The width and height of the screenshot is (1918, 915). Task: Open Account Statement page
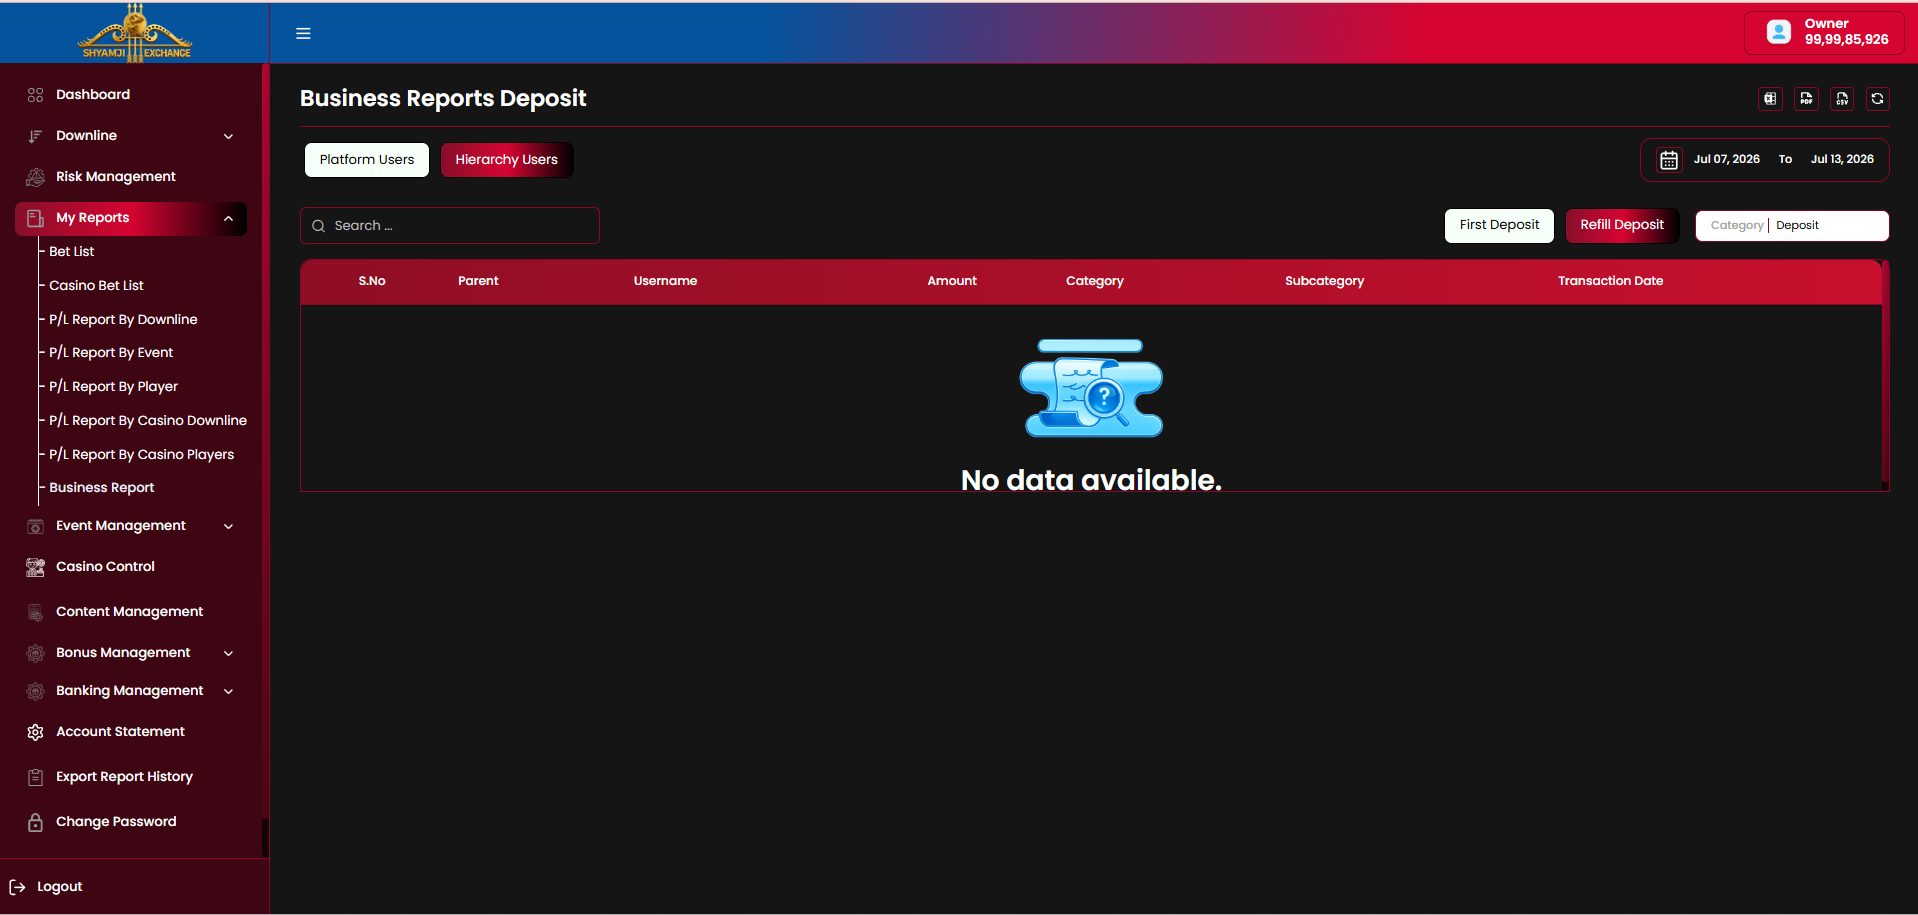[120, 732]
